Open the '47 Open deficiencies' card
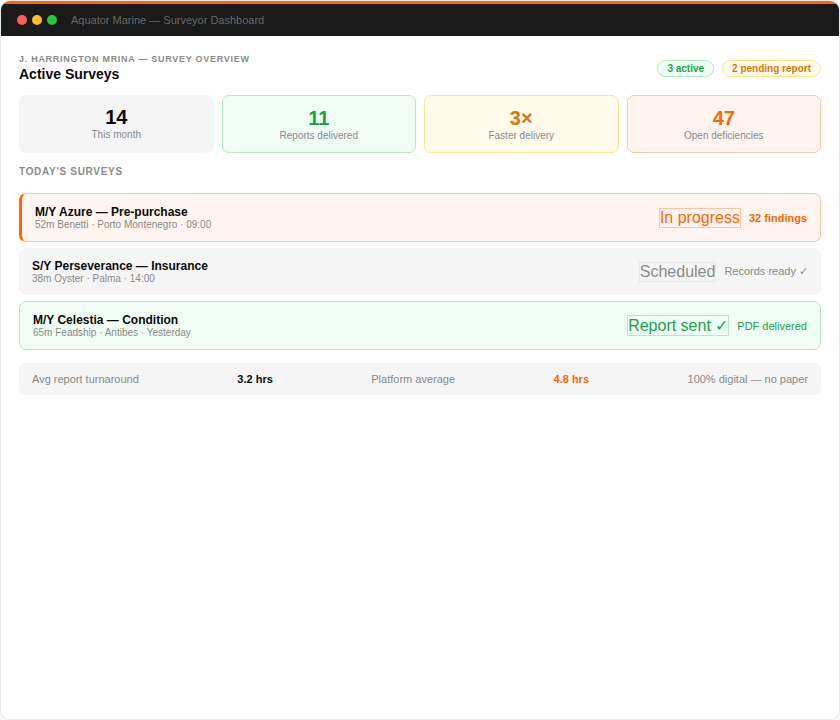 click(724, 124)
